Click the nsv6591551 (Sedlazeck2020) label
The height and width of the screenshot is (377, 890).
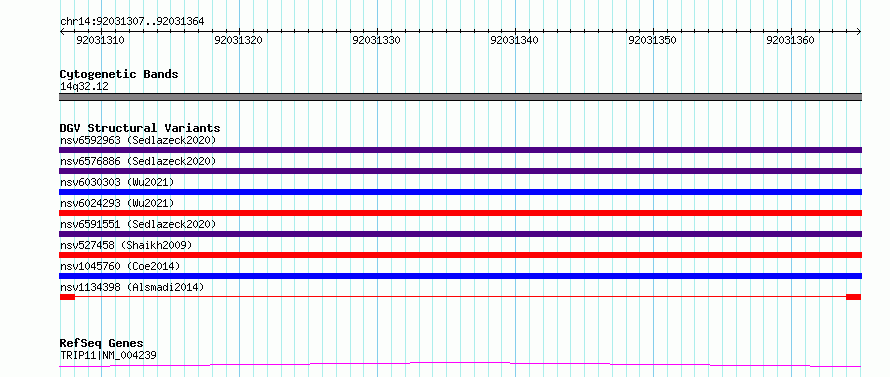click(x=138, y=224)
